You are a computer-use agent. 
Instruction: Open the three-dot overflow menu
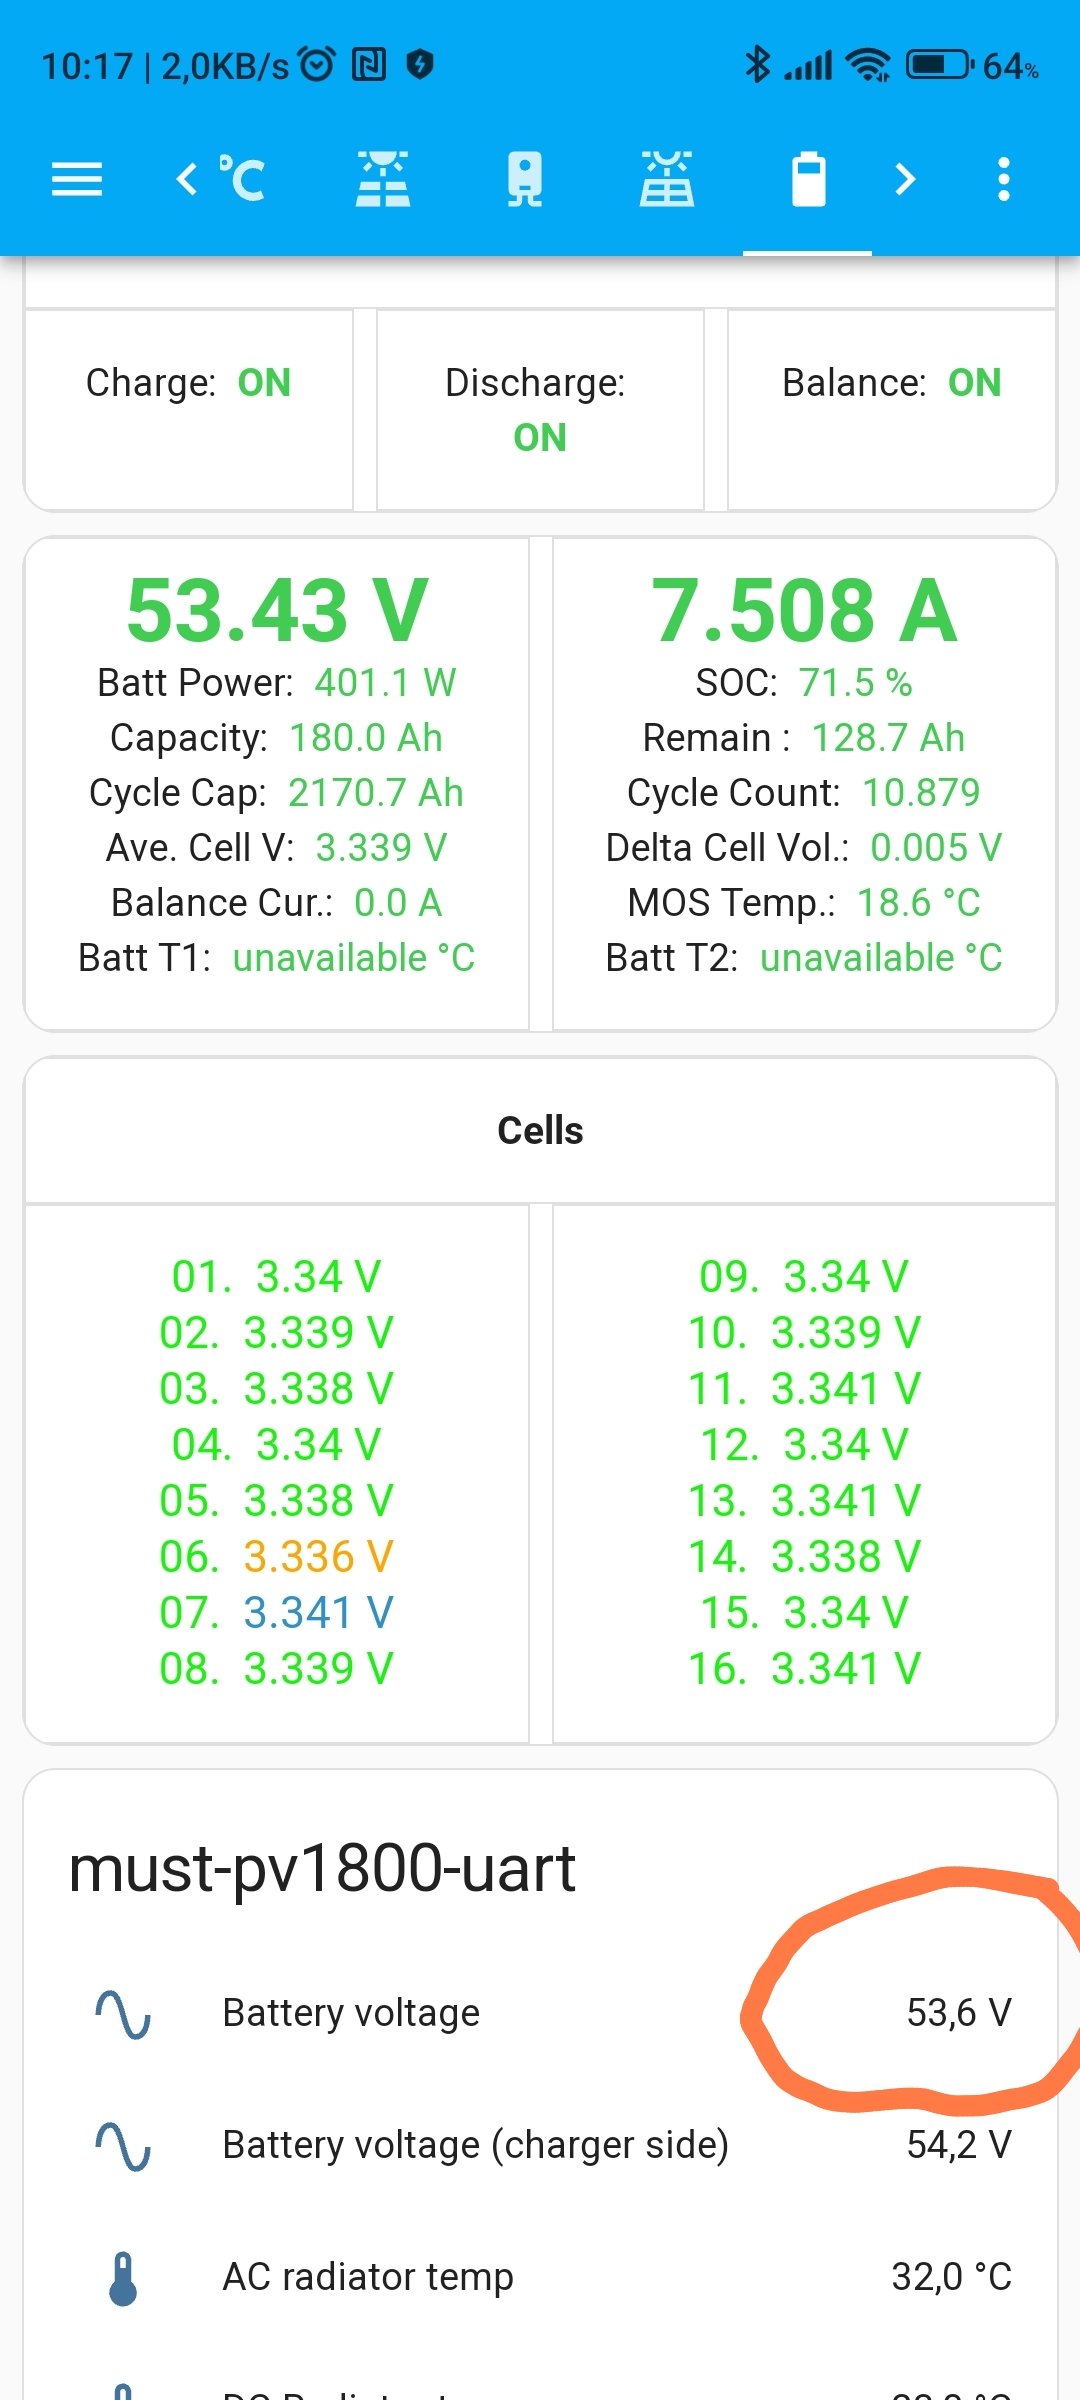(1004, 180)
